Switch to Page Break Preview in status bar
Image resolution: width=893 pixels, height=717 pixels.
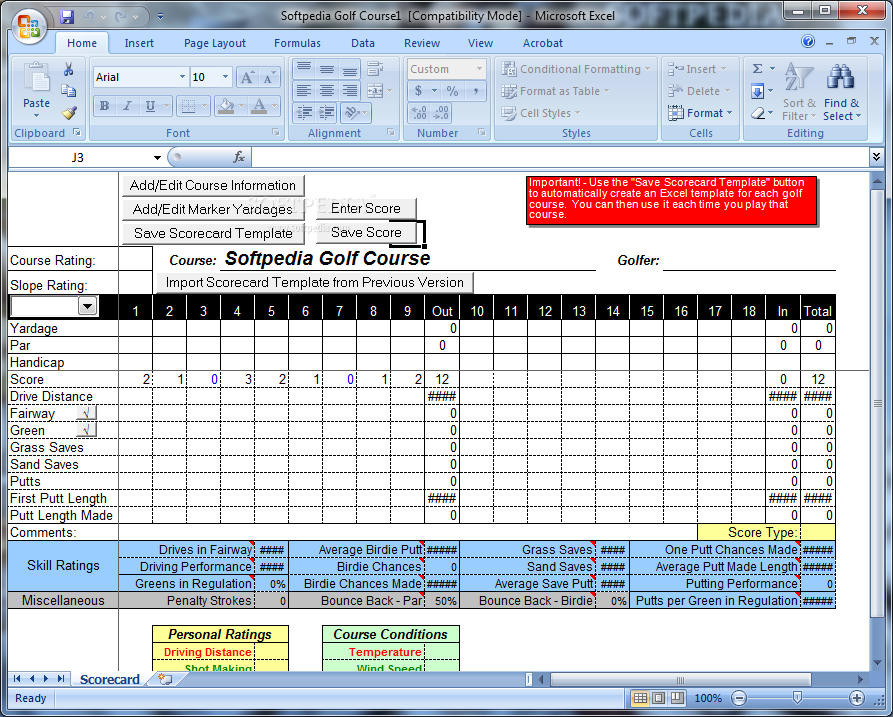(x=677, y=698)
